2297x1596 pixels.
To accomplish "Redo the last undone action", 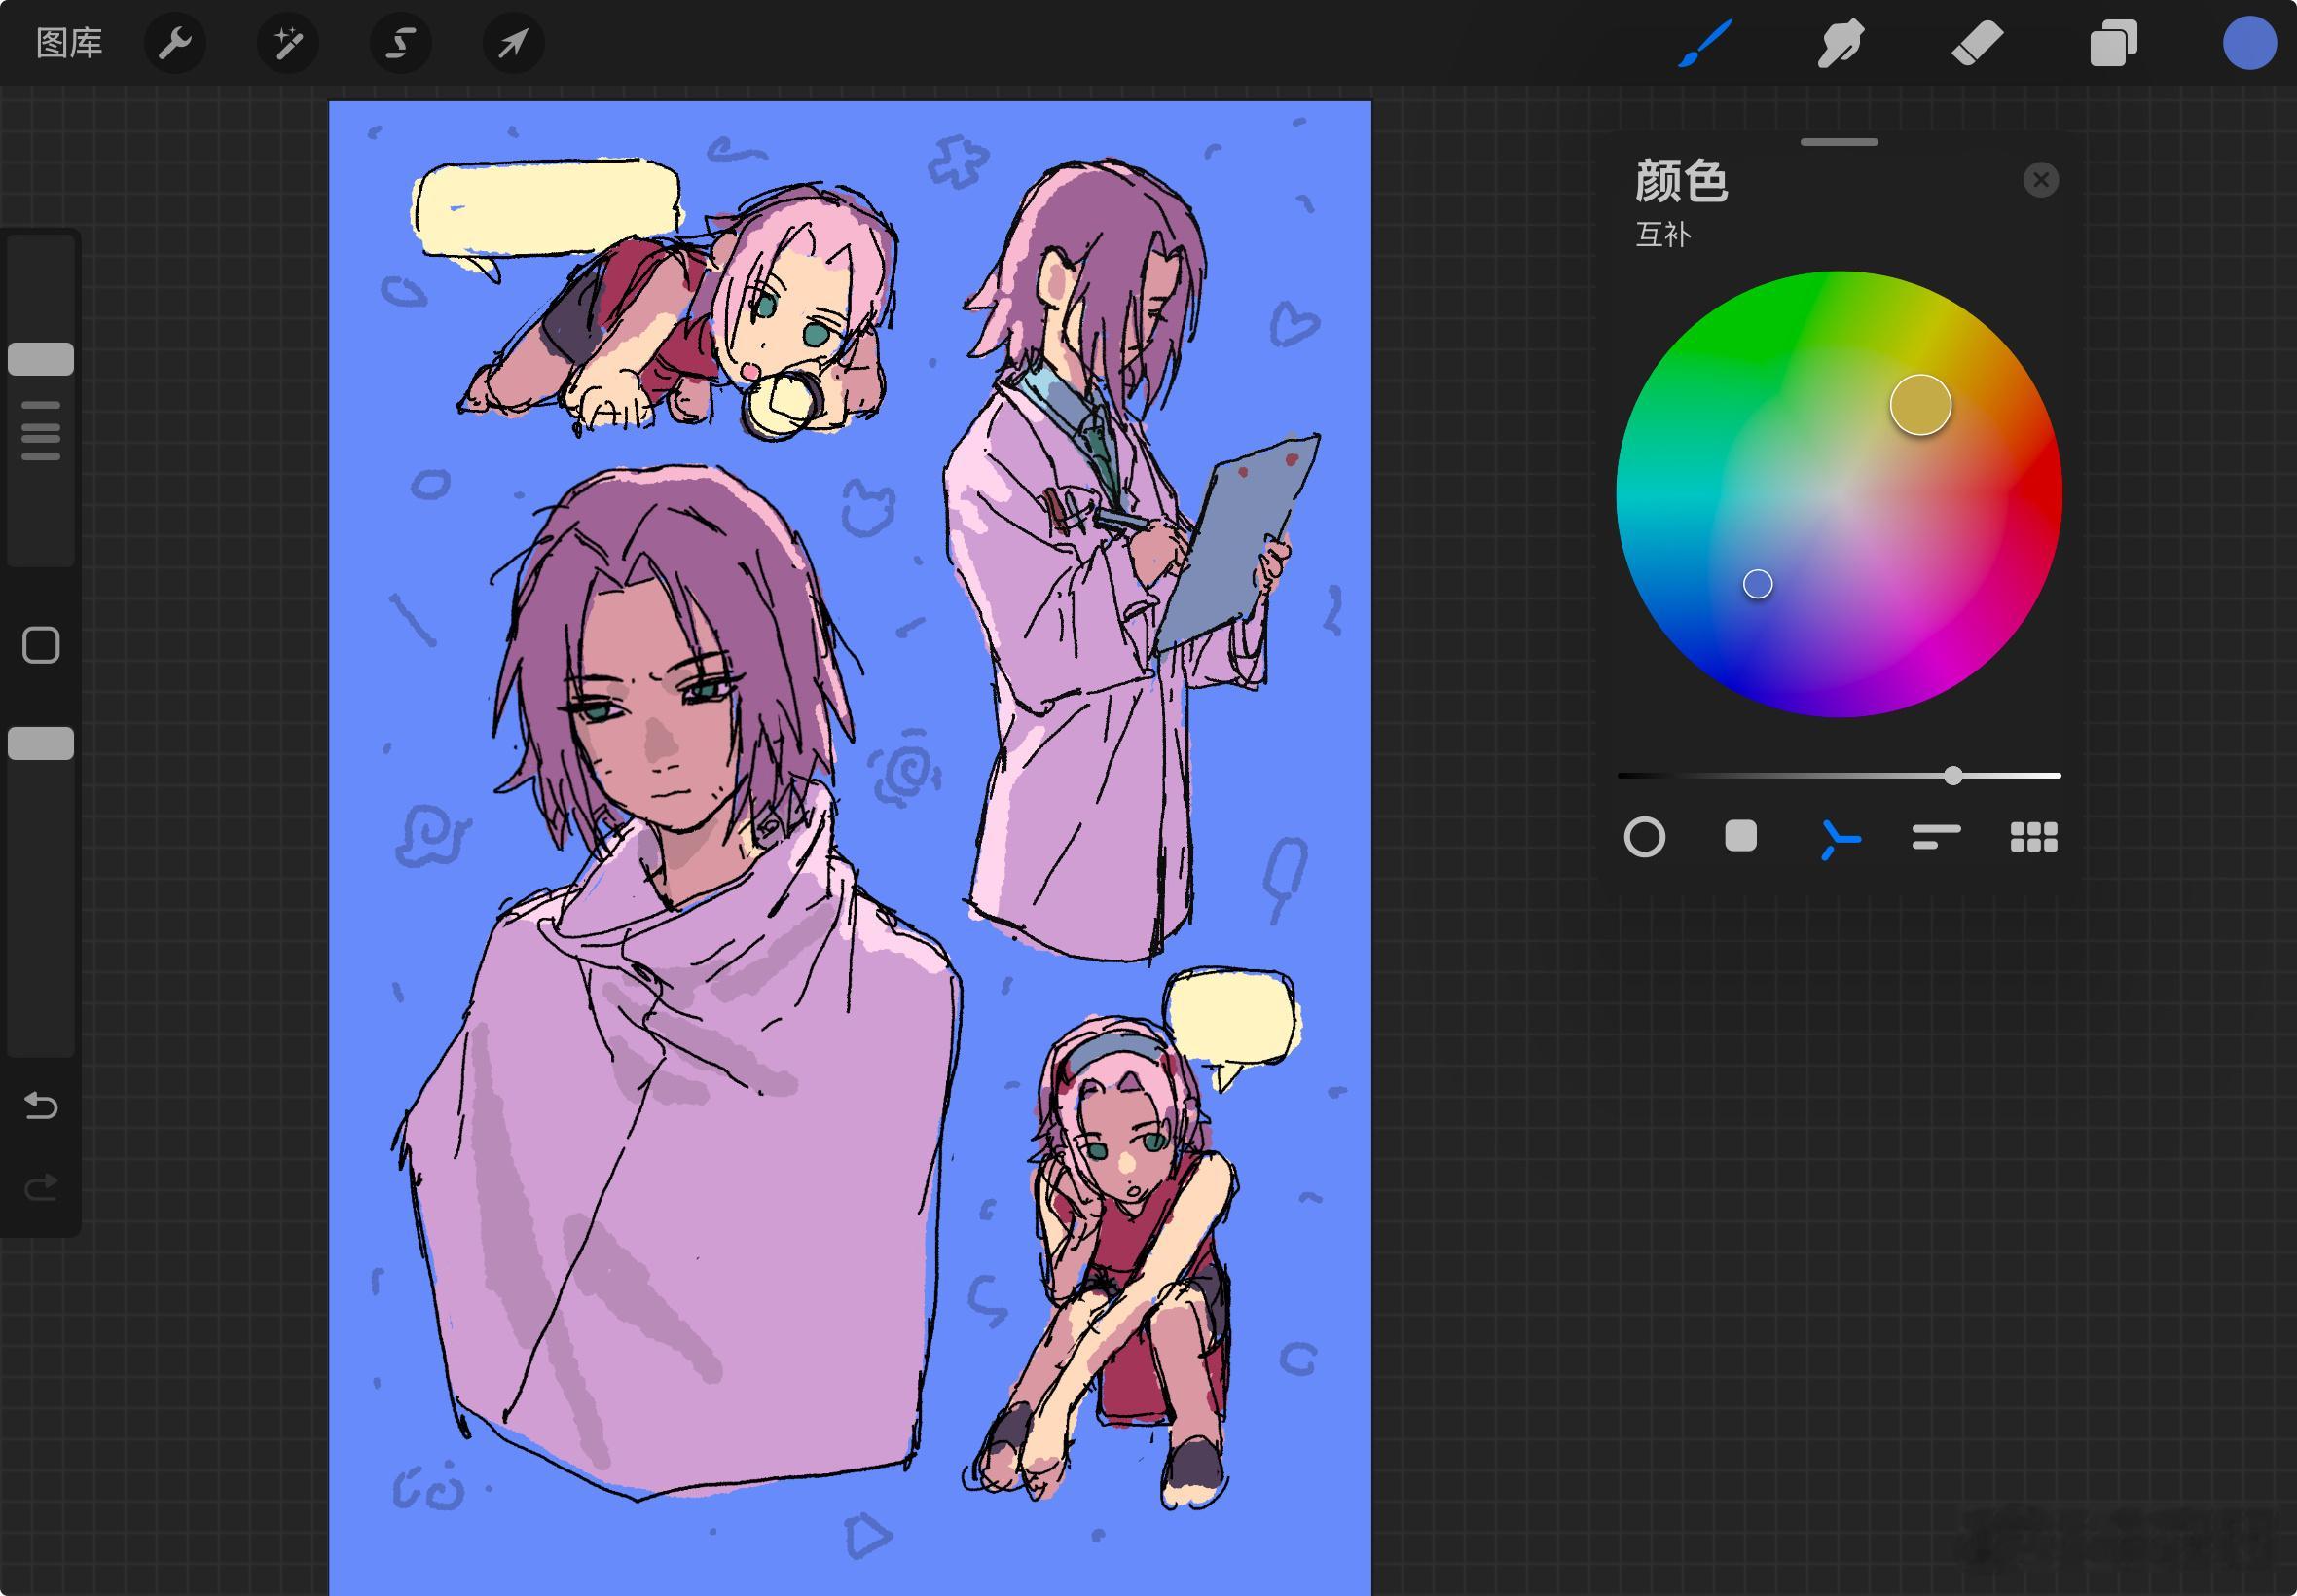I will tap(41, 1187).
